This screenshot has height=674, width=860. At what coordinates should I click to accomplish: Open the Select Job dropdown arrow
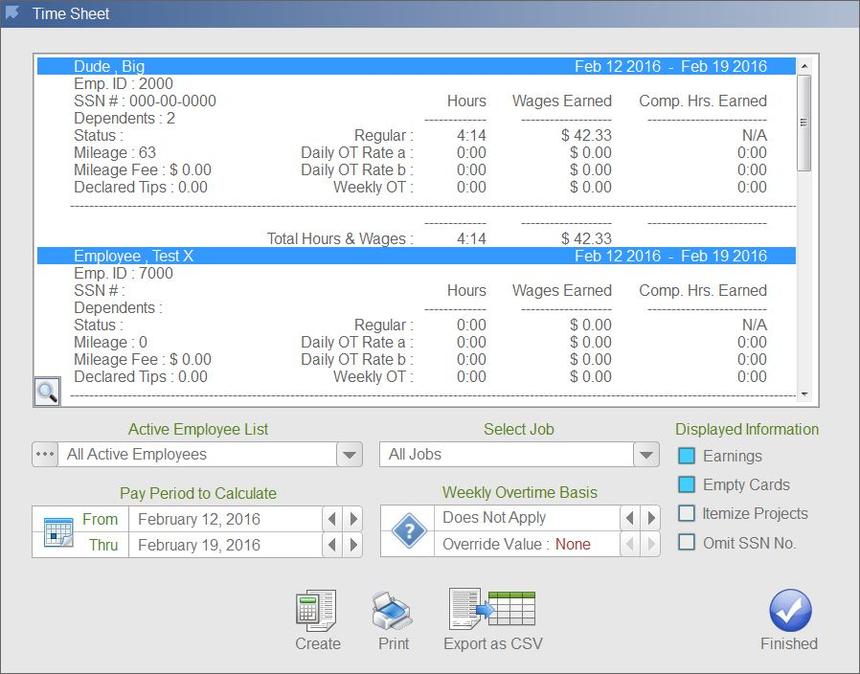click(646, 454)
